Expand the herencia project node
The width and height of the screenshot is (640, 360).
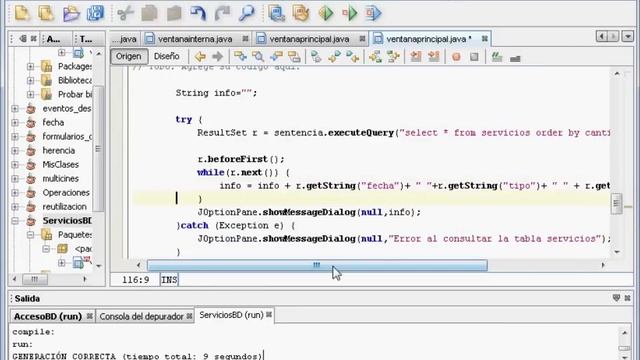tap(15, 151)
